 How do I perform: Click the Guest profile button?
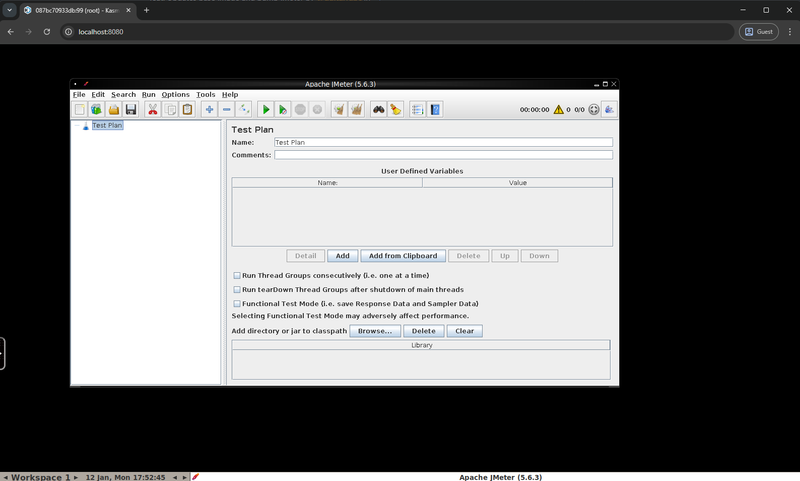759,32
